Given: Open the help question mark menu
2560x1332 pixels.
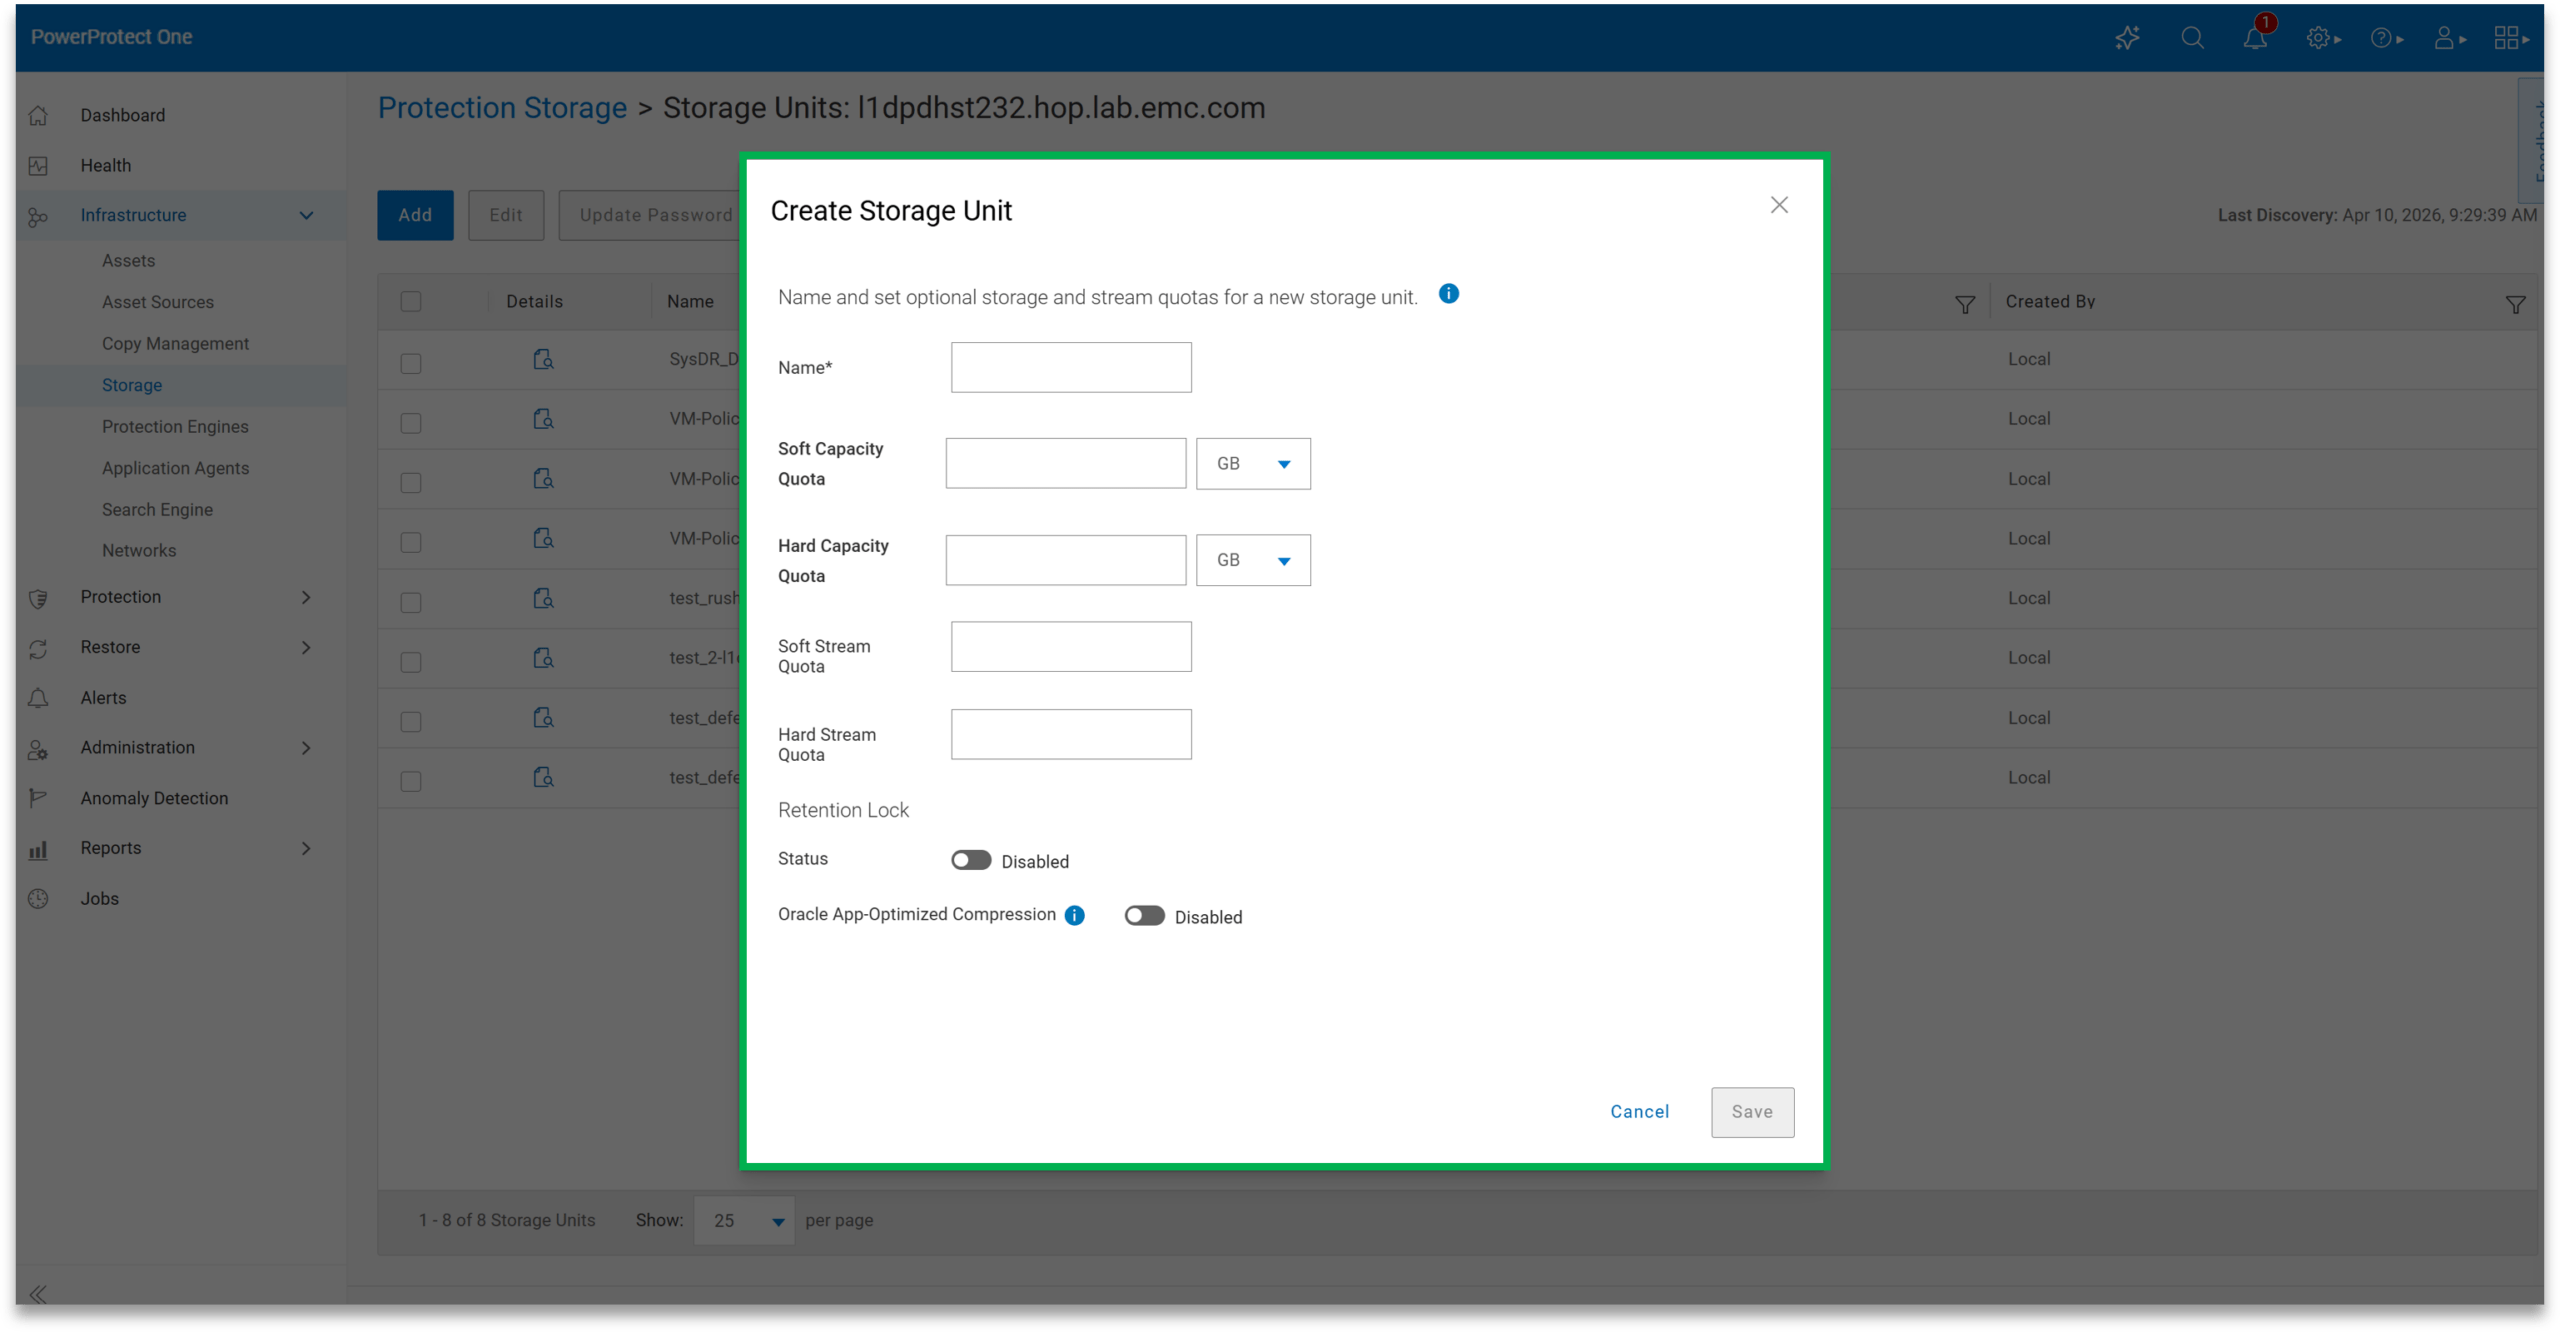Looking at the screenshot, I should click(x=2386, y=38).
